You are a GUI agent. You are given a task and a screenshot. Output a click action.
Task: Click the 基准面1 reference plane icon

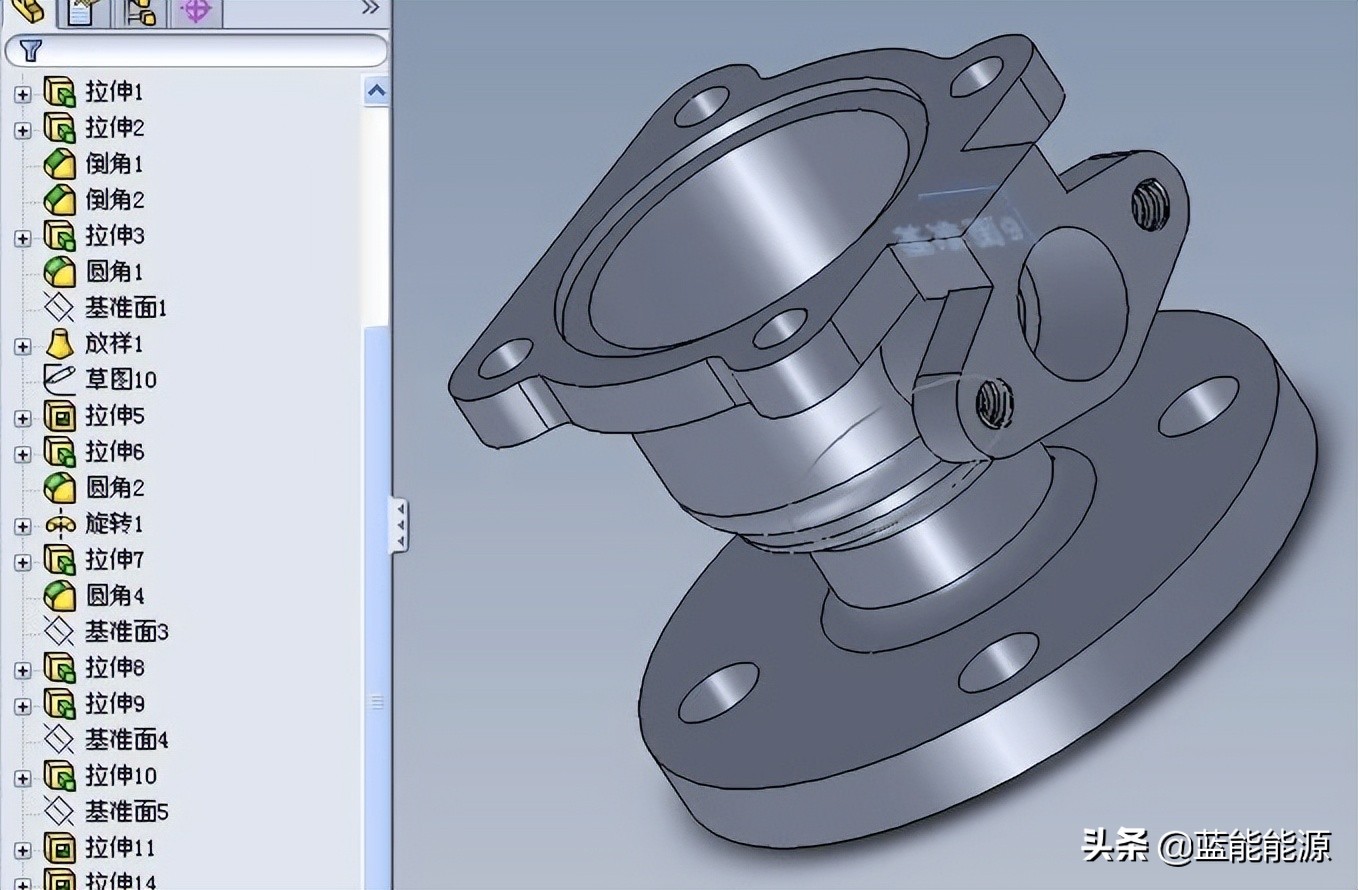[60, 307]
